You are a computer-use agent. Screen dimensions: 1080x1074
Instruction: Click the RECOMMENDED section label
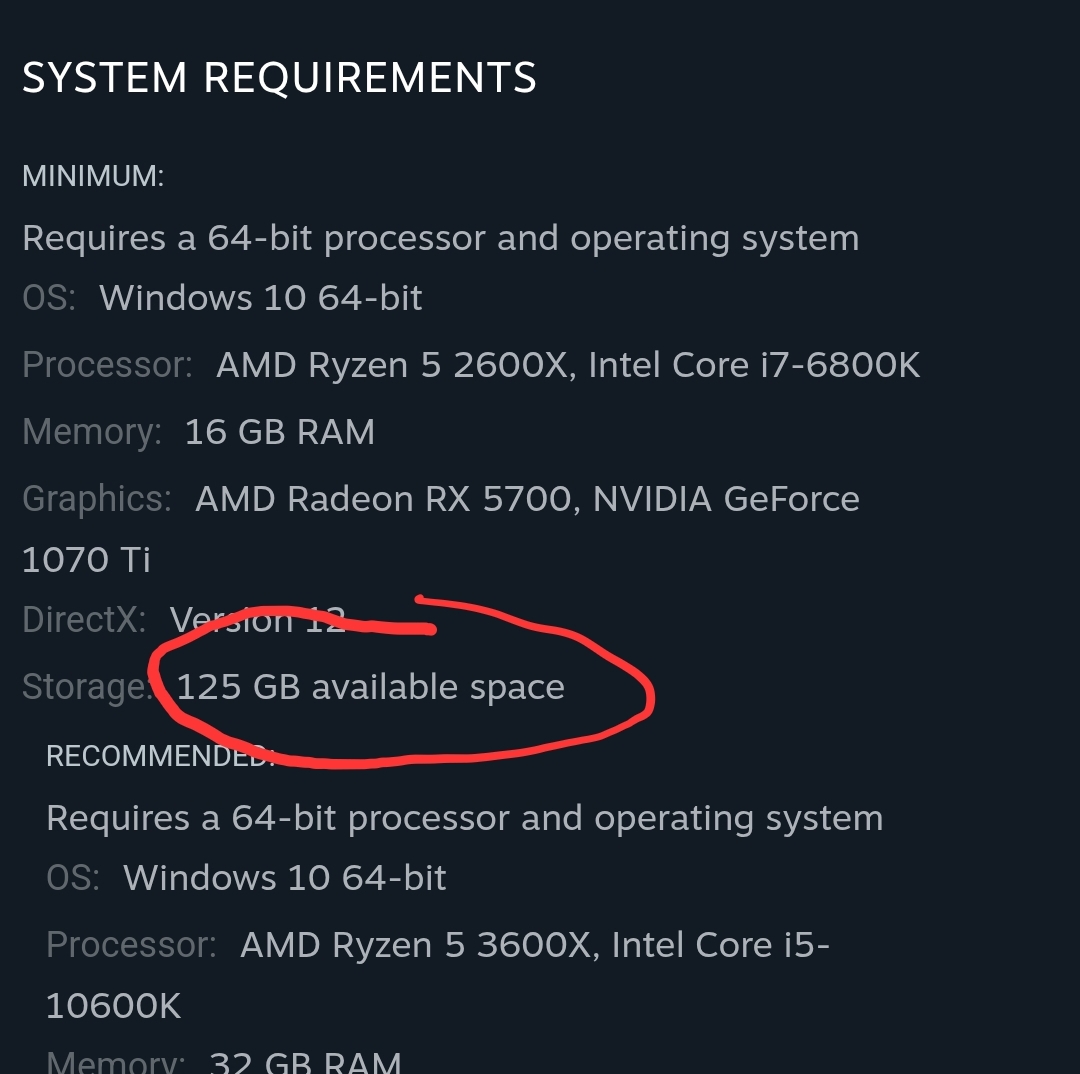(160, 756)
